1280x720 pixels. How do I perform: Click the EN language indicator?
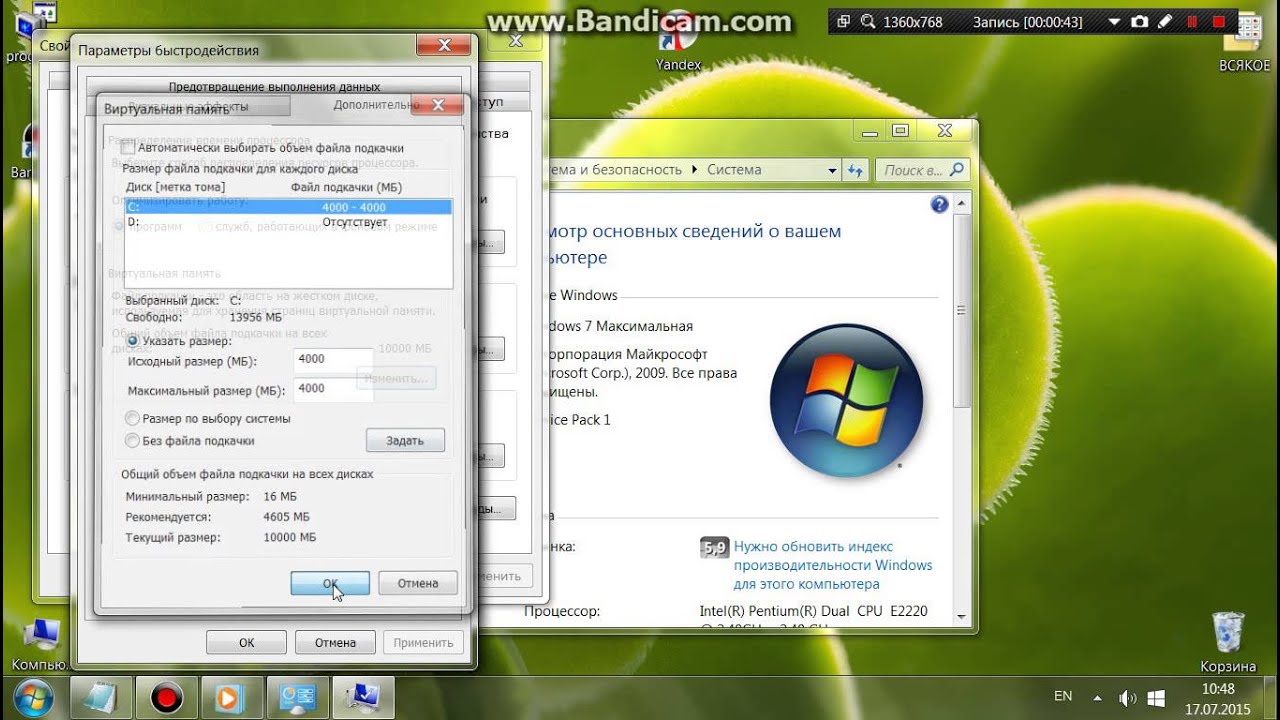tap(1063, 696)
